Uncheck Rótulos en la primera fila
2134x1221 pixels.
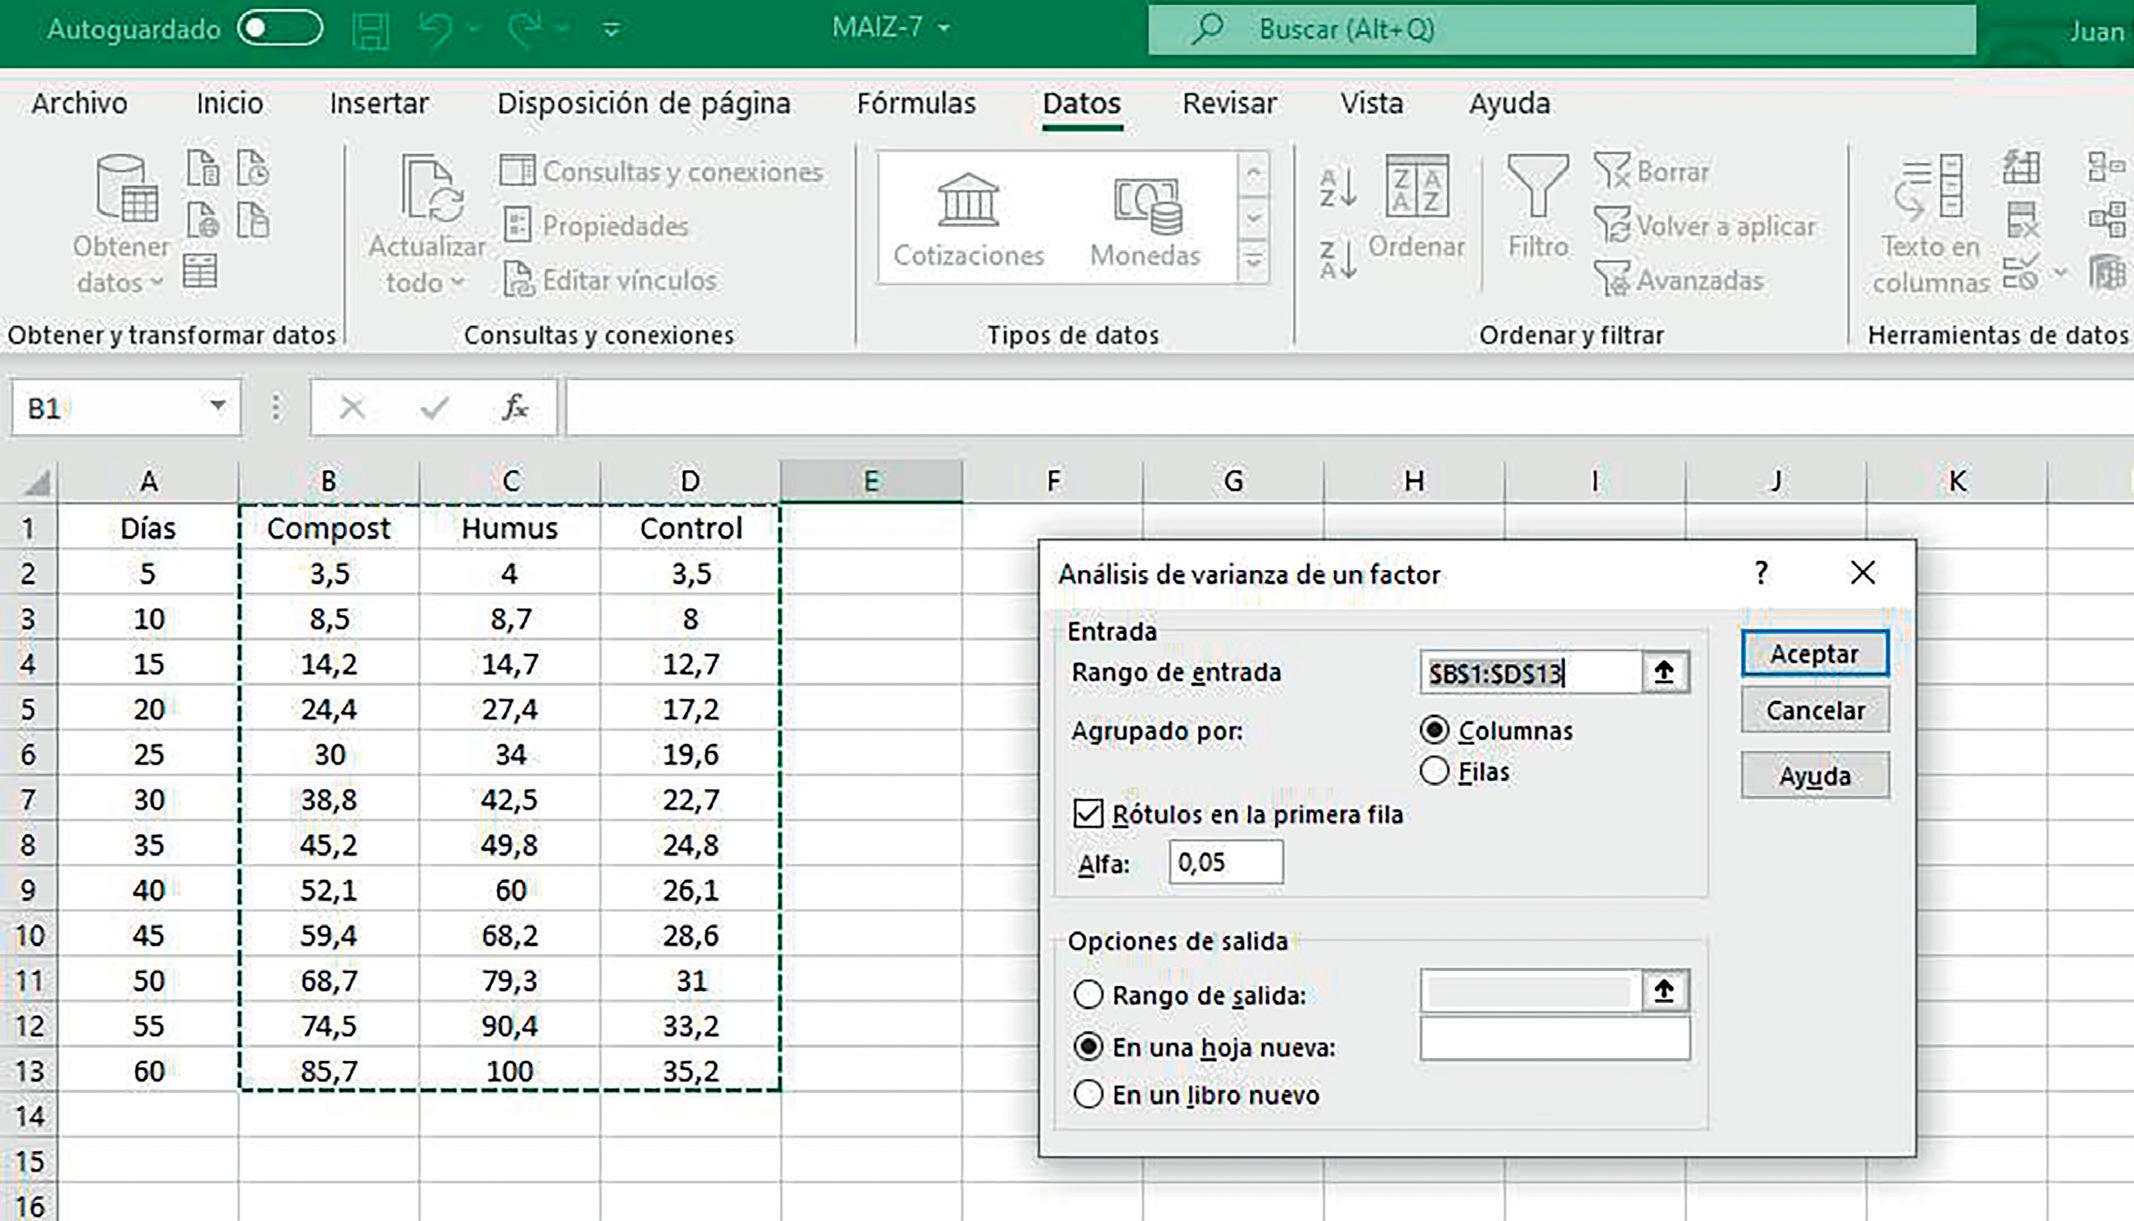coord(1088,814)
